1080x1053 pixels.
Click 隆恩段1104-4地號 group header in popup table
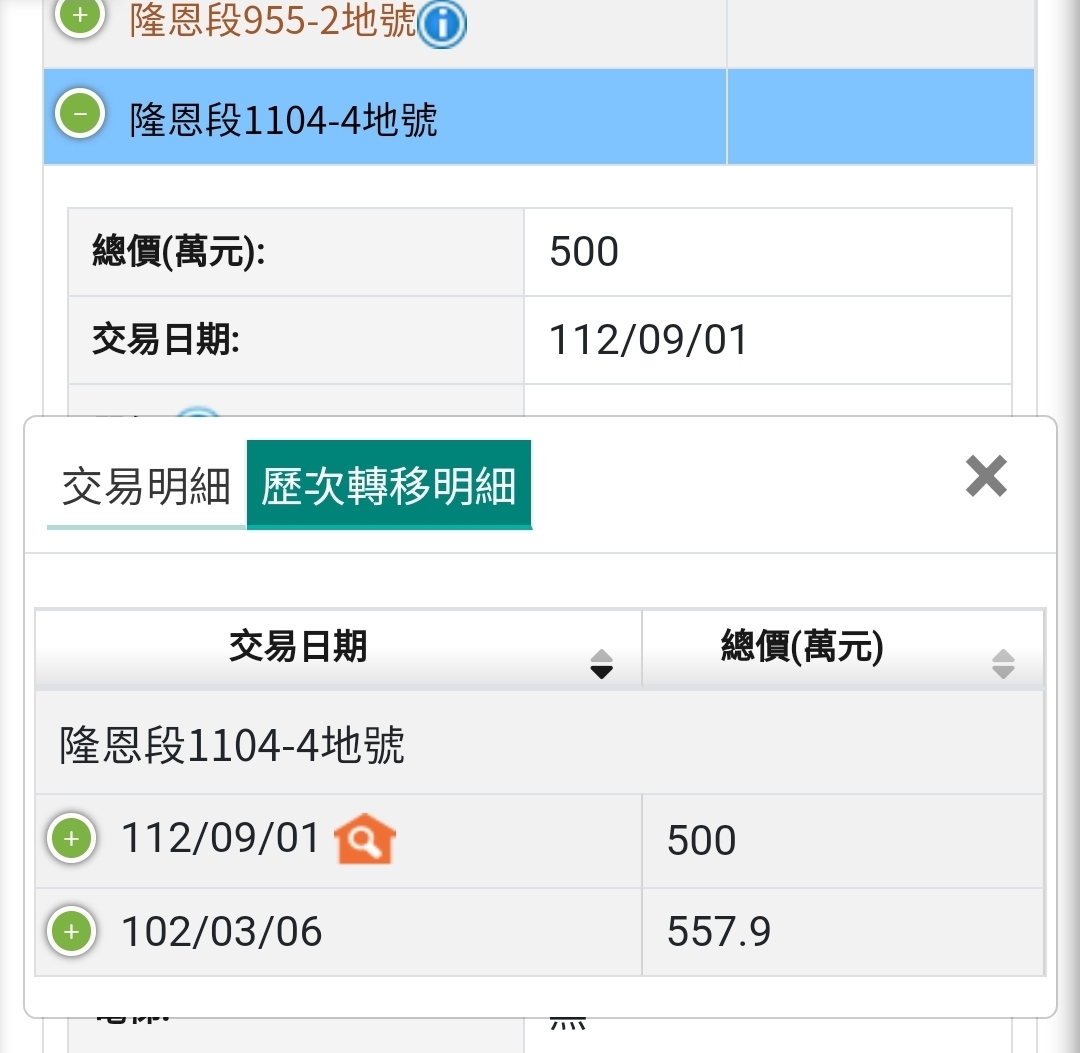click(232, 746)
